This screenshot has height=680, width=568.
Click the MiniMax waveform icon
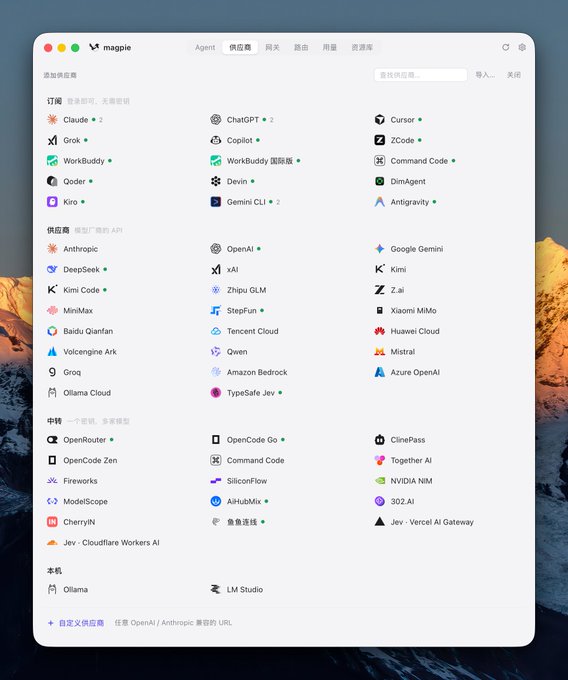pos(52,311)
